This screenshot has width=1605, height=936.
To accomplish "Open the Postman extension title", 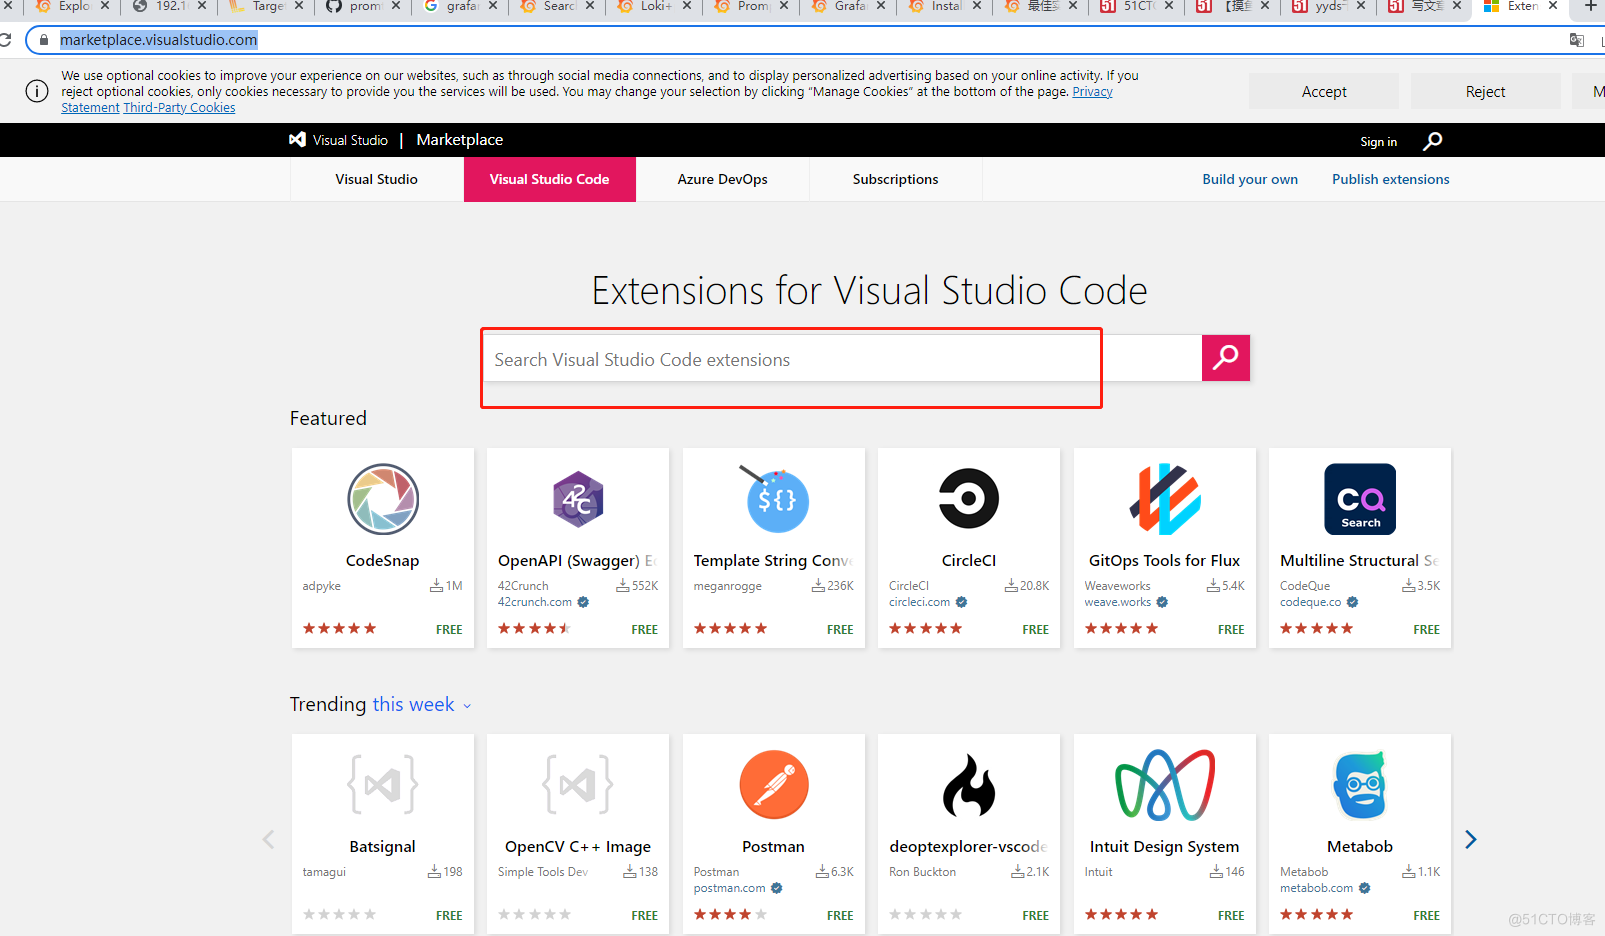I will tap(774, 847).
